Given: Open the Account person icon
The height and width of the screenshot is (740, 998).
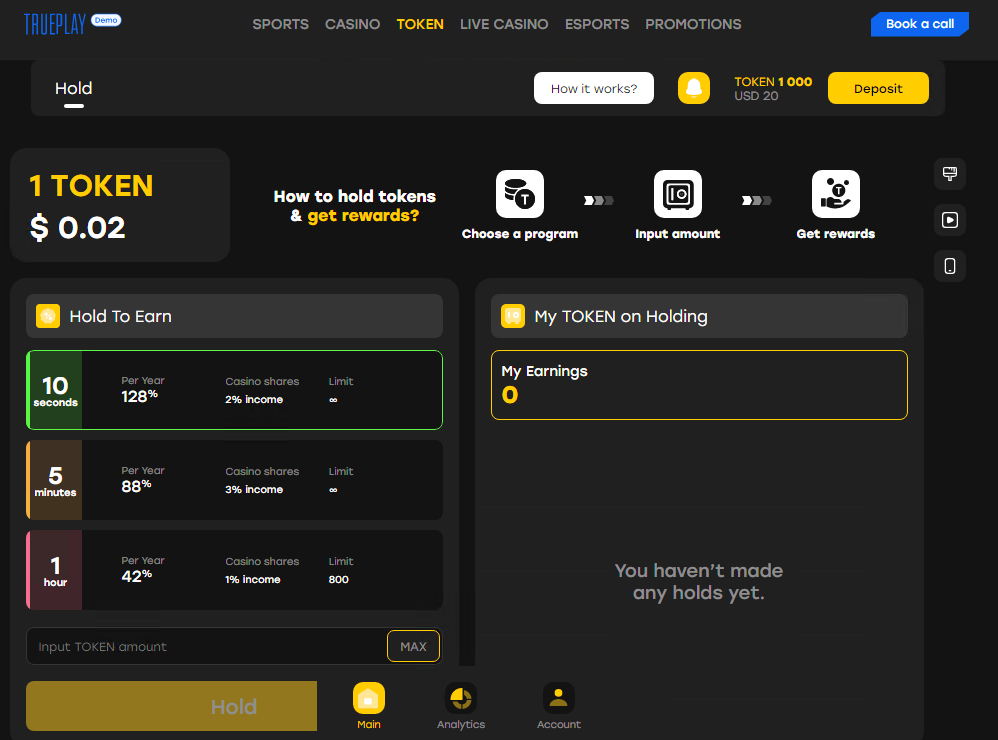Looking at the screenshot, I should [559, 699].
